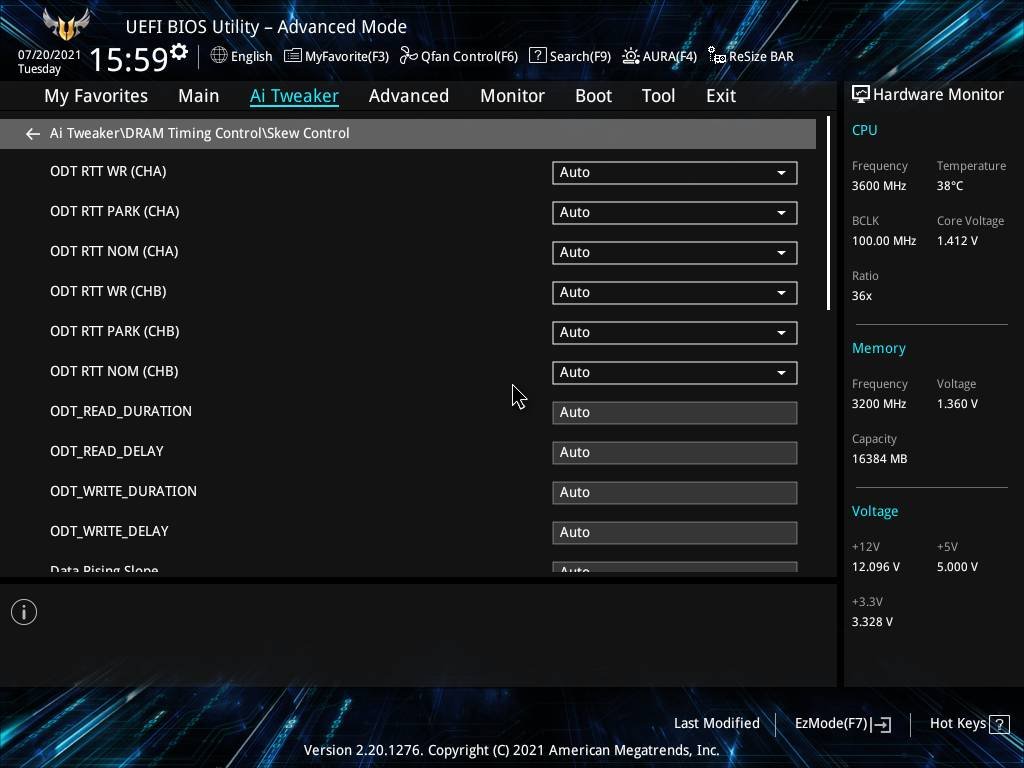Open the My Favorites tab
This screenshot has height=768, width=1024.
click(x=96, y=96)
